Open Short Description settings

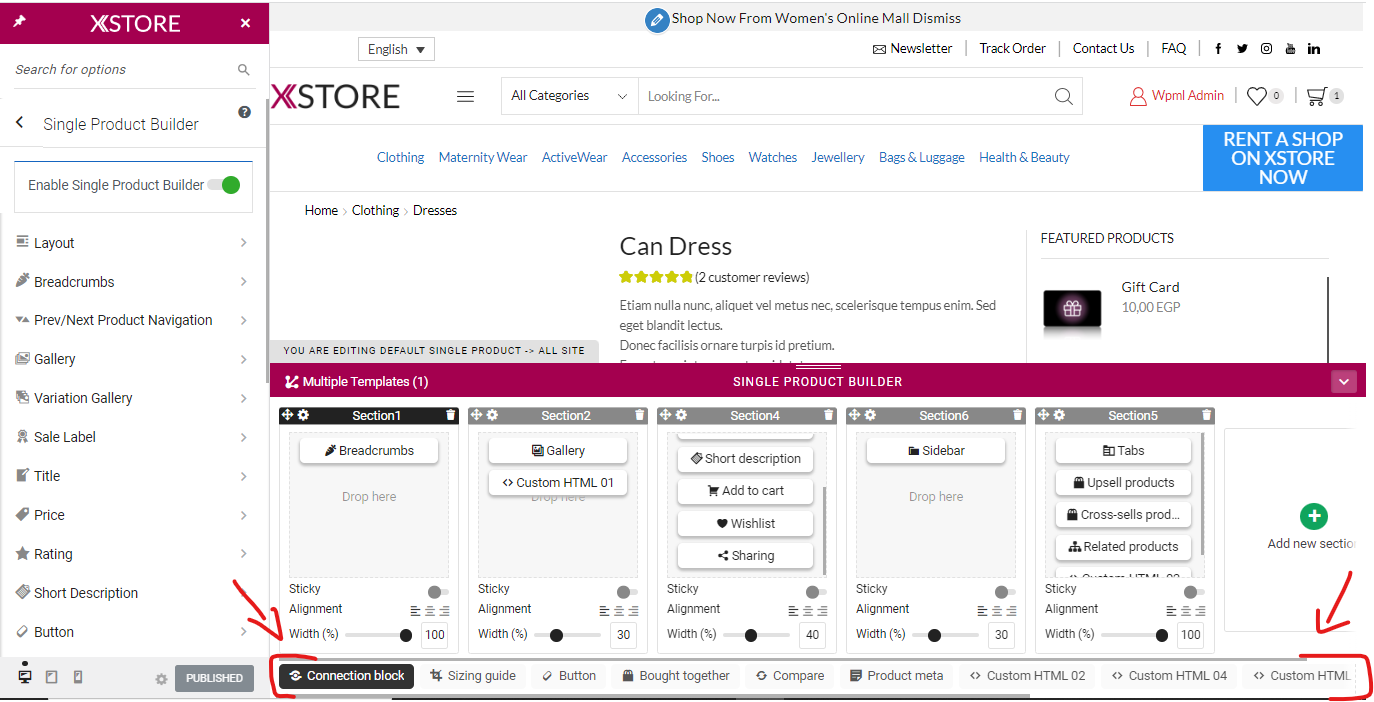[133, 593]
